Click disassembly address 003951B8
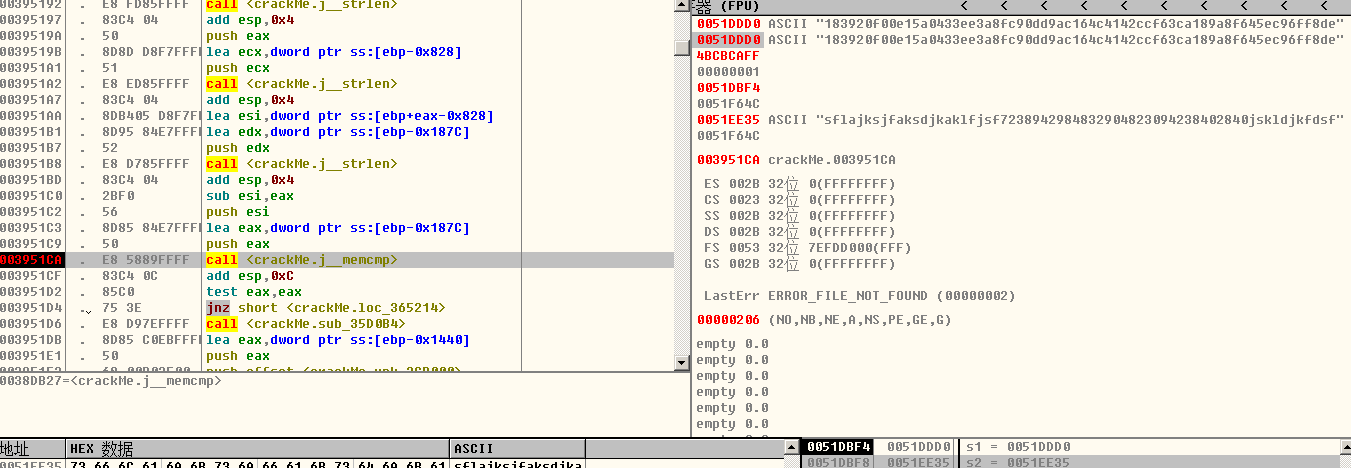This screenshot has height=468, width=1351. point(32,164)
